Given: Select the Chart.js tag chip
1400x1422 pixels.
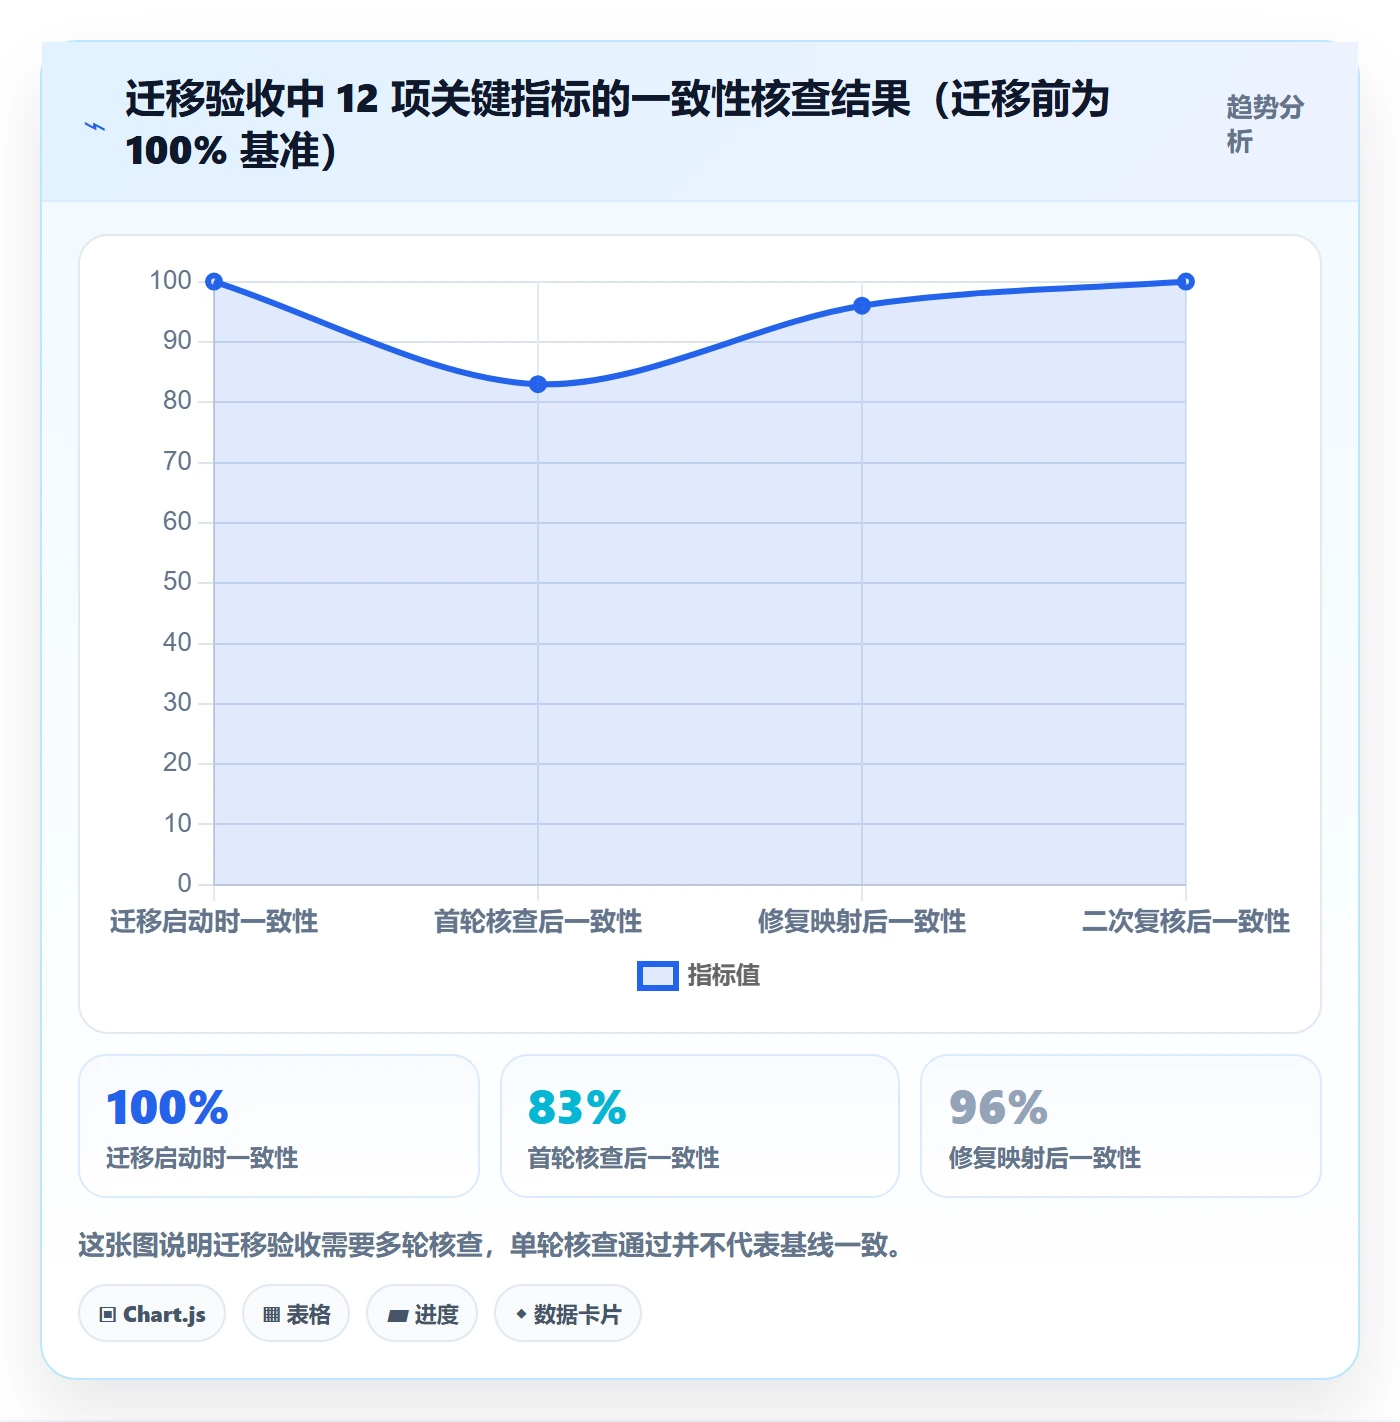Looking at the screenshot, I should tap(152, 1314).
